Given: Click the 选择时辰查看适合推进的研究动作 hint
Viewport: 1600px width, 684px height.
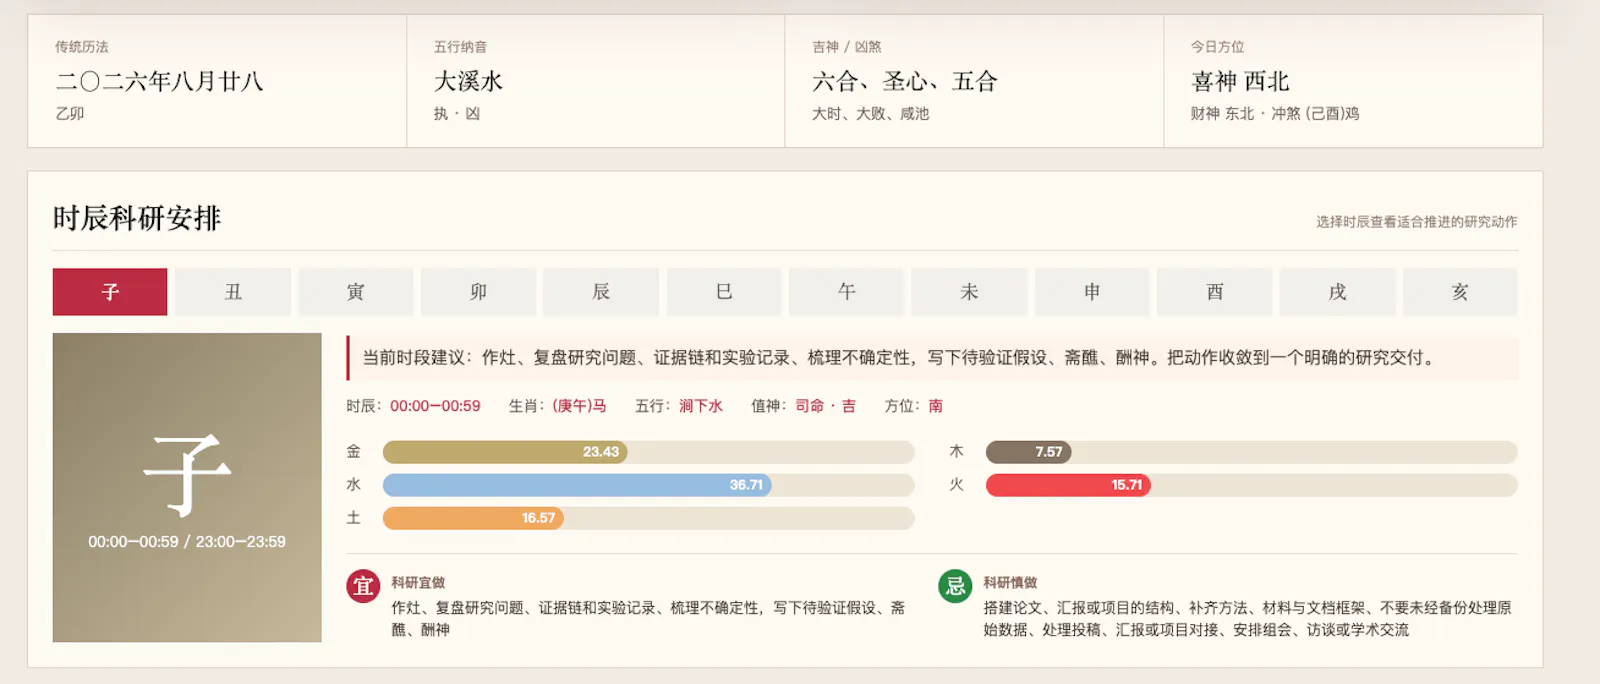Looking at the screenshot, I should click(x=1416, y=222).
